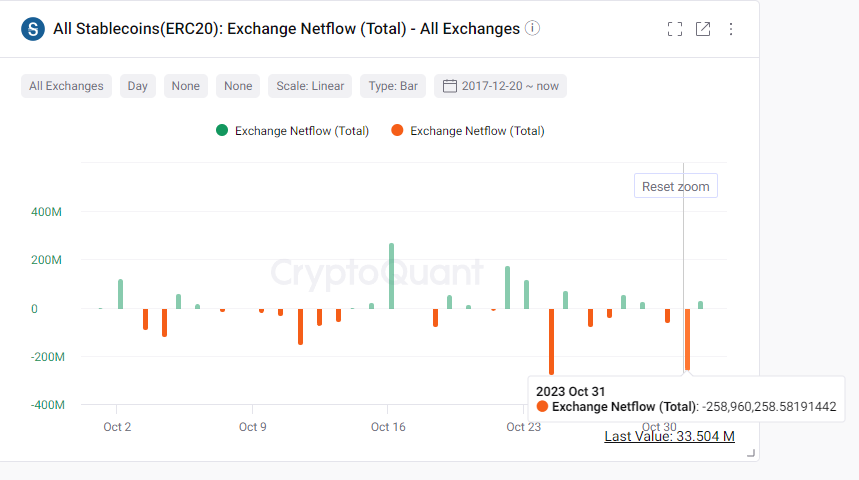Open the three-dot more options menu
The height and width of the screenshot is (480, 859).
pyautogui.click(x=731, y=29)
